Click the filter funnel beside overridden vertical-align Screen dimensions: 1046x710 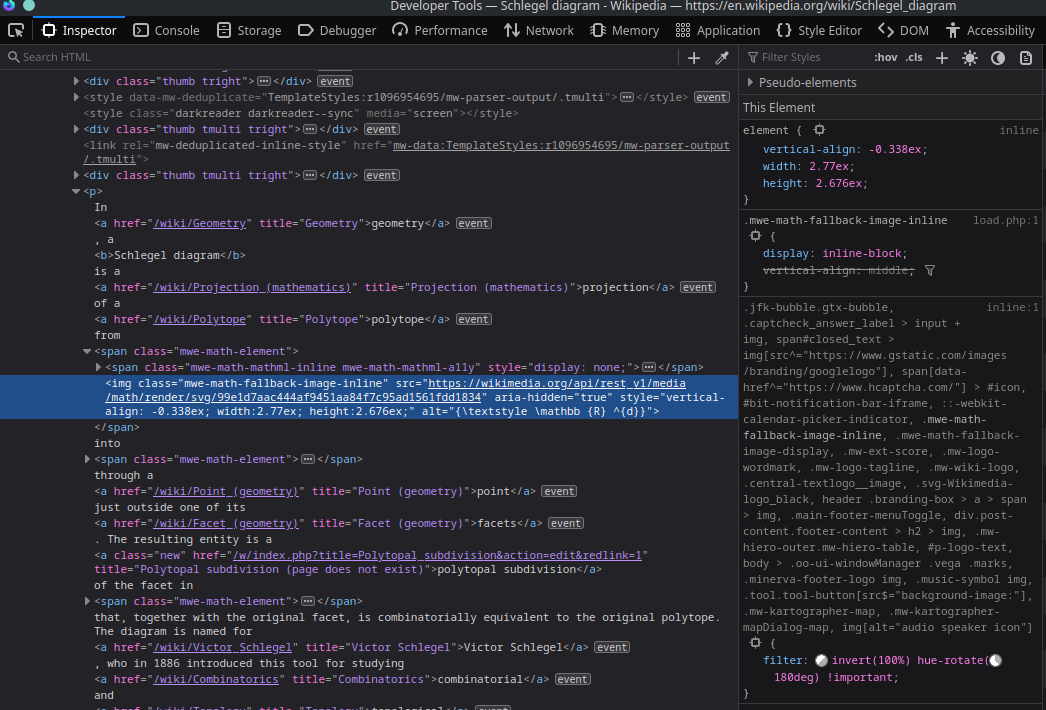pyautogui.click(x=930, y=270)
